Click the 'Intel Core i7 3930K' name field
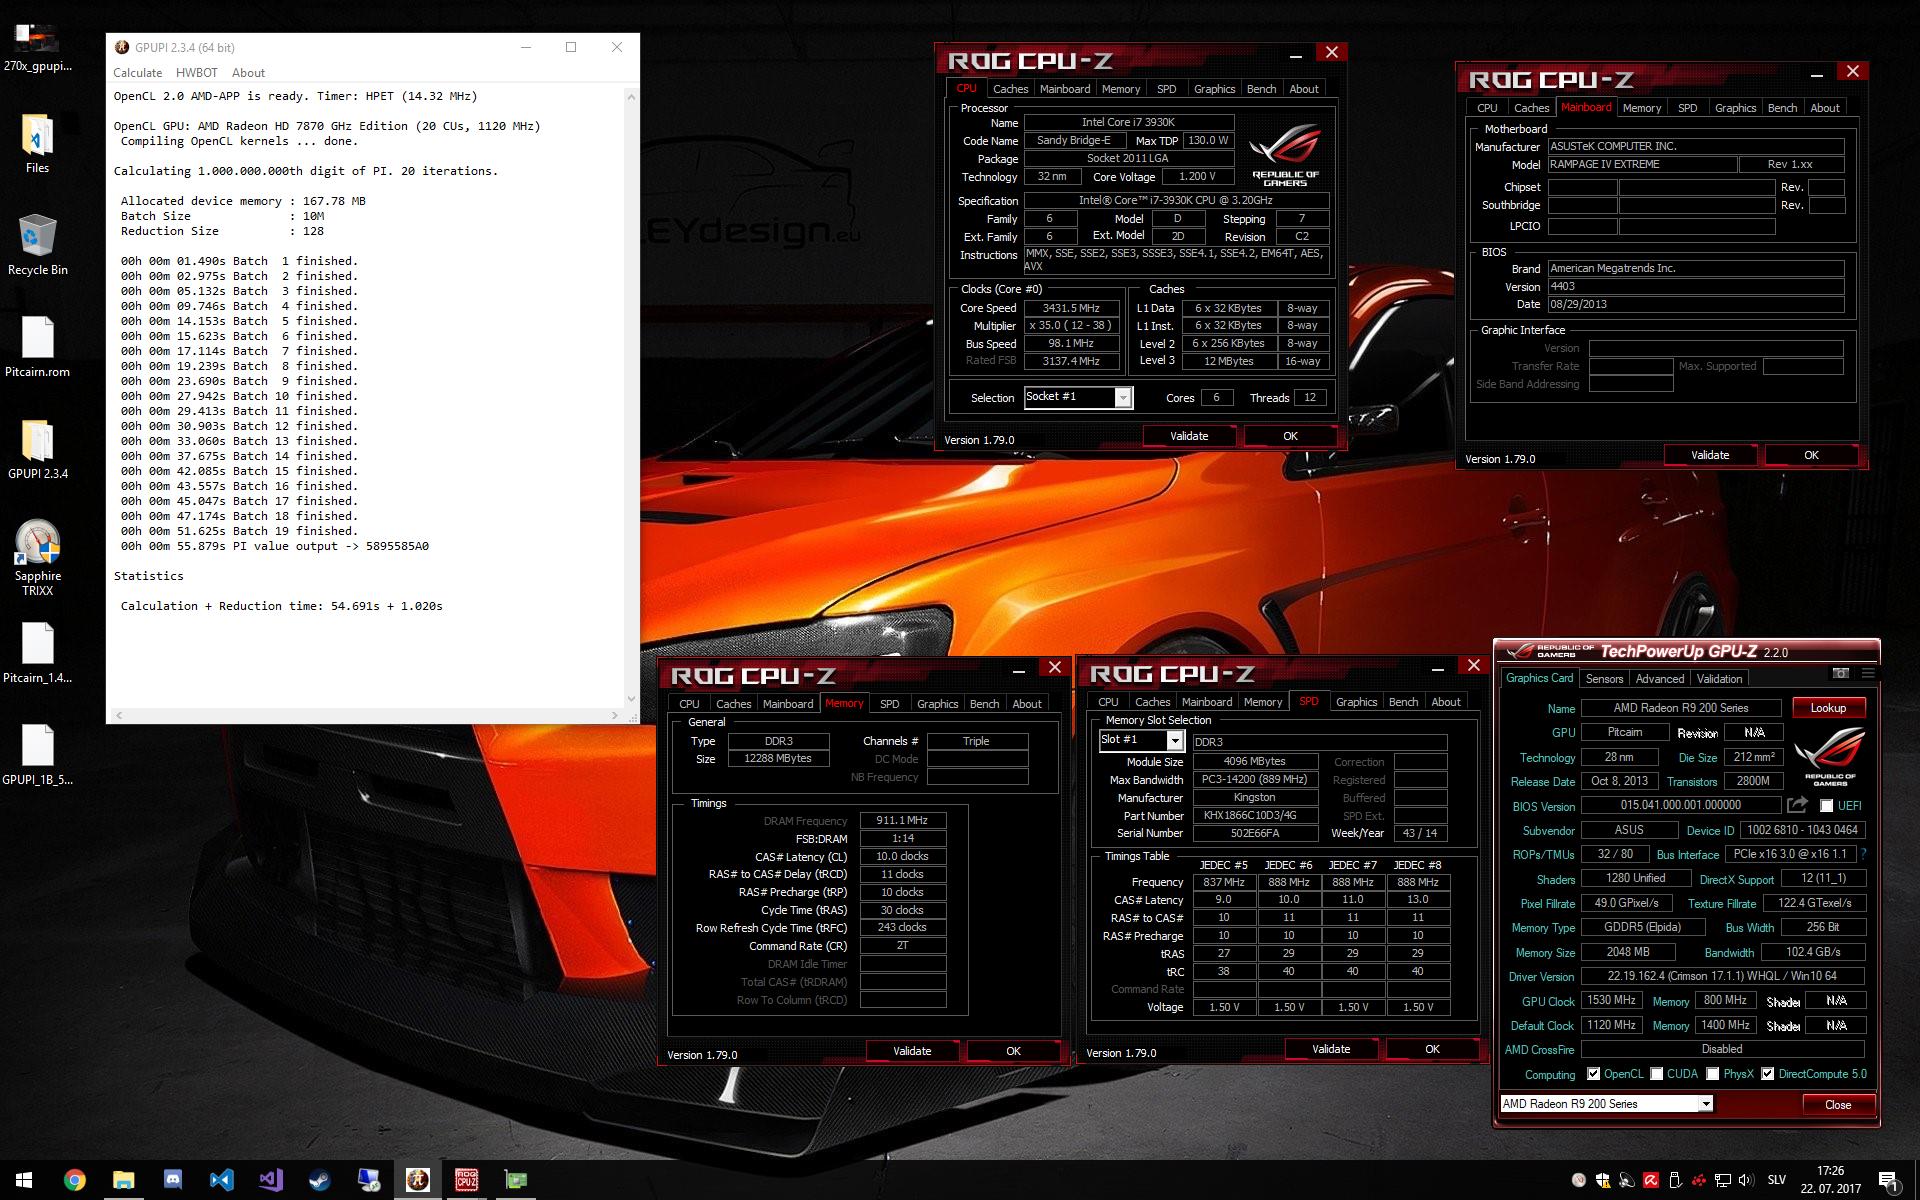The width and height of the screenshot is (1920, 1200). point(1128,122)
